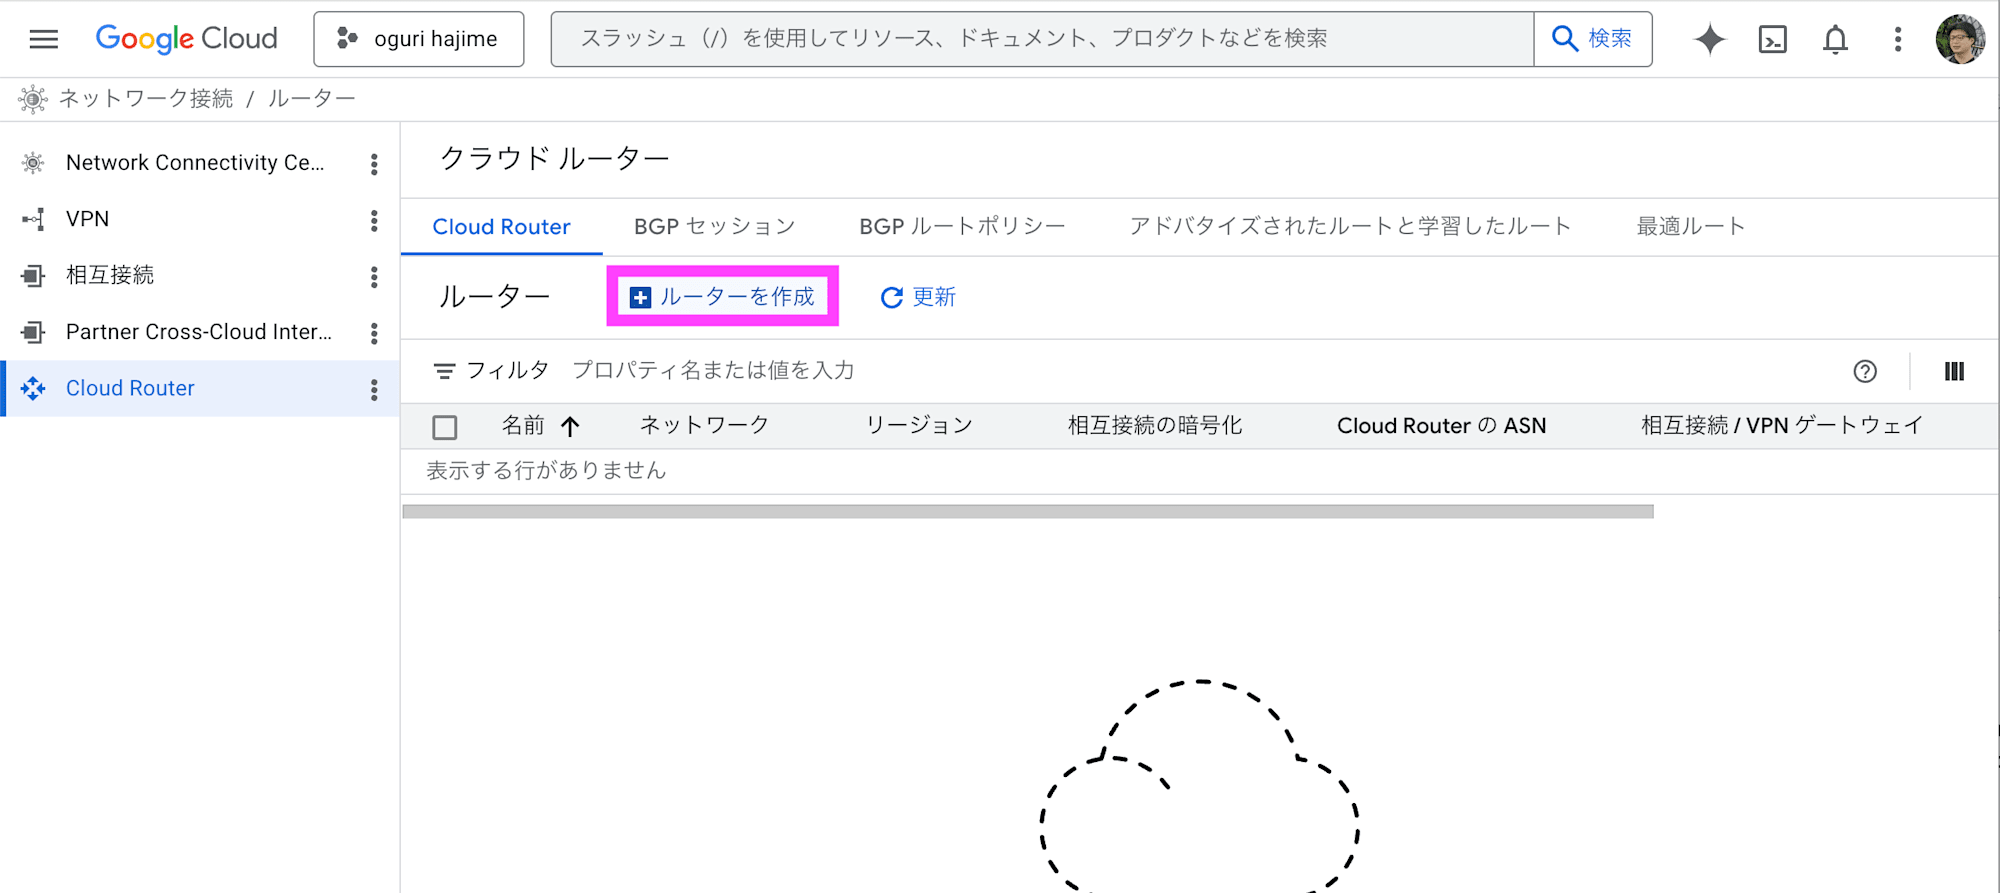
Task: Open more options for Cloud Router sidebar item
Action: click(374, 389)
